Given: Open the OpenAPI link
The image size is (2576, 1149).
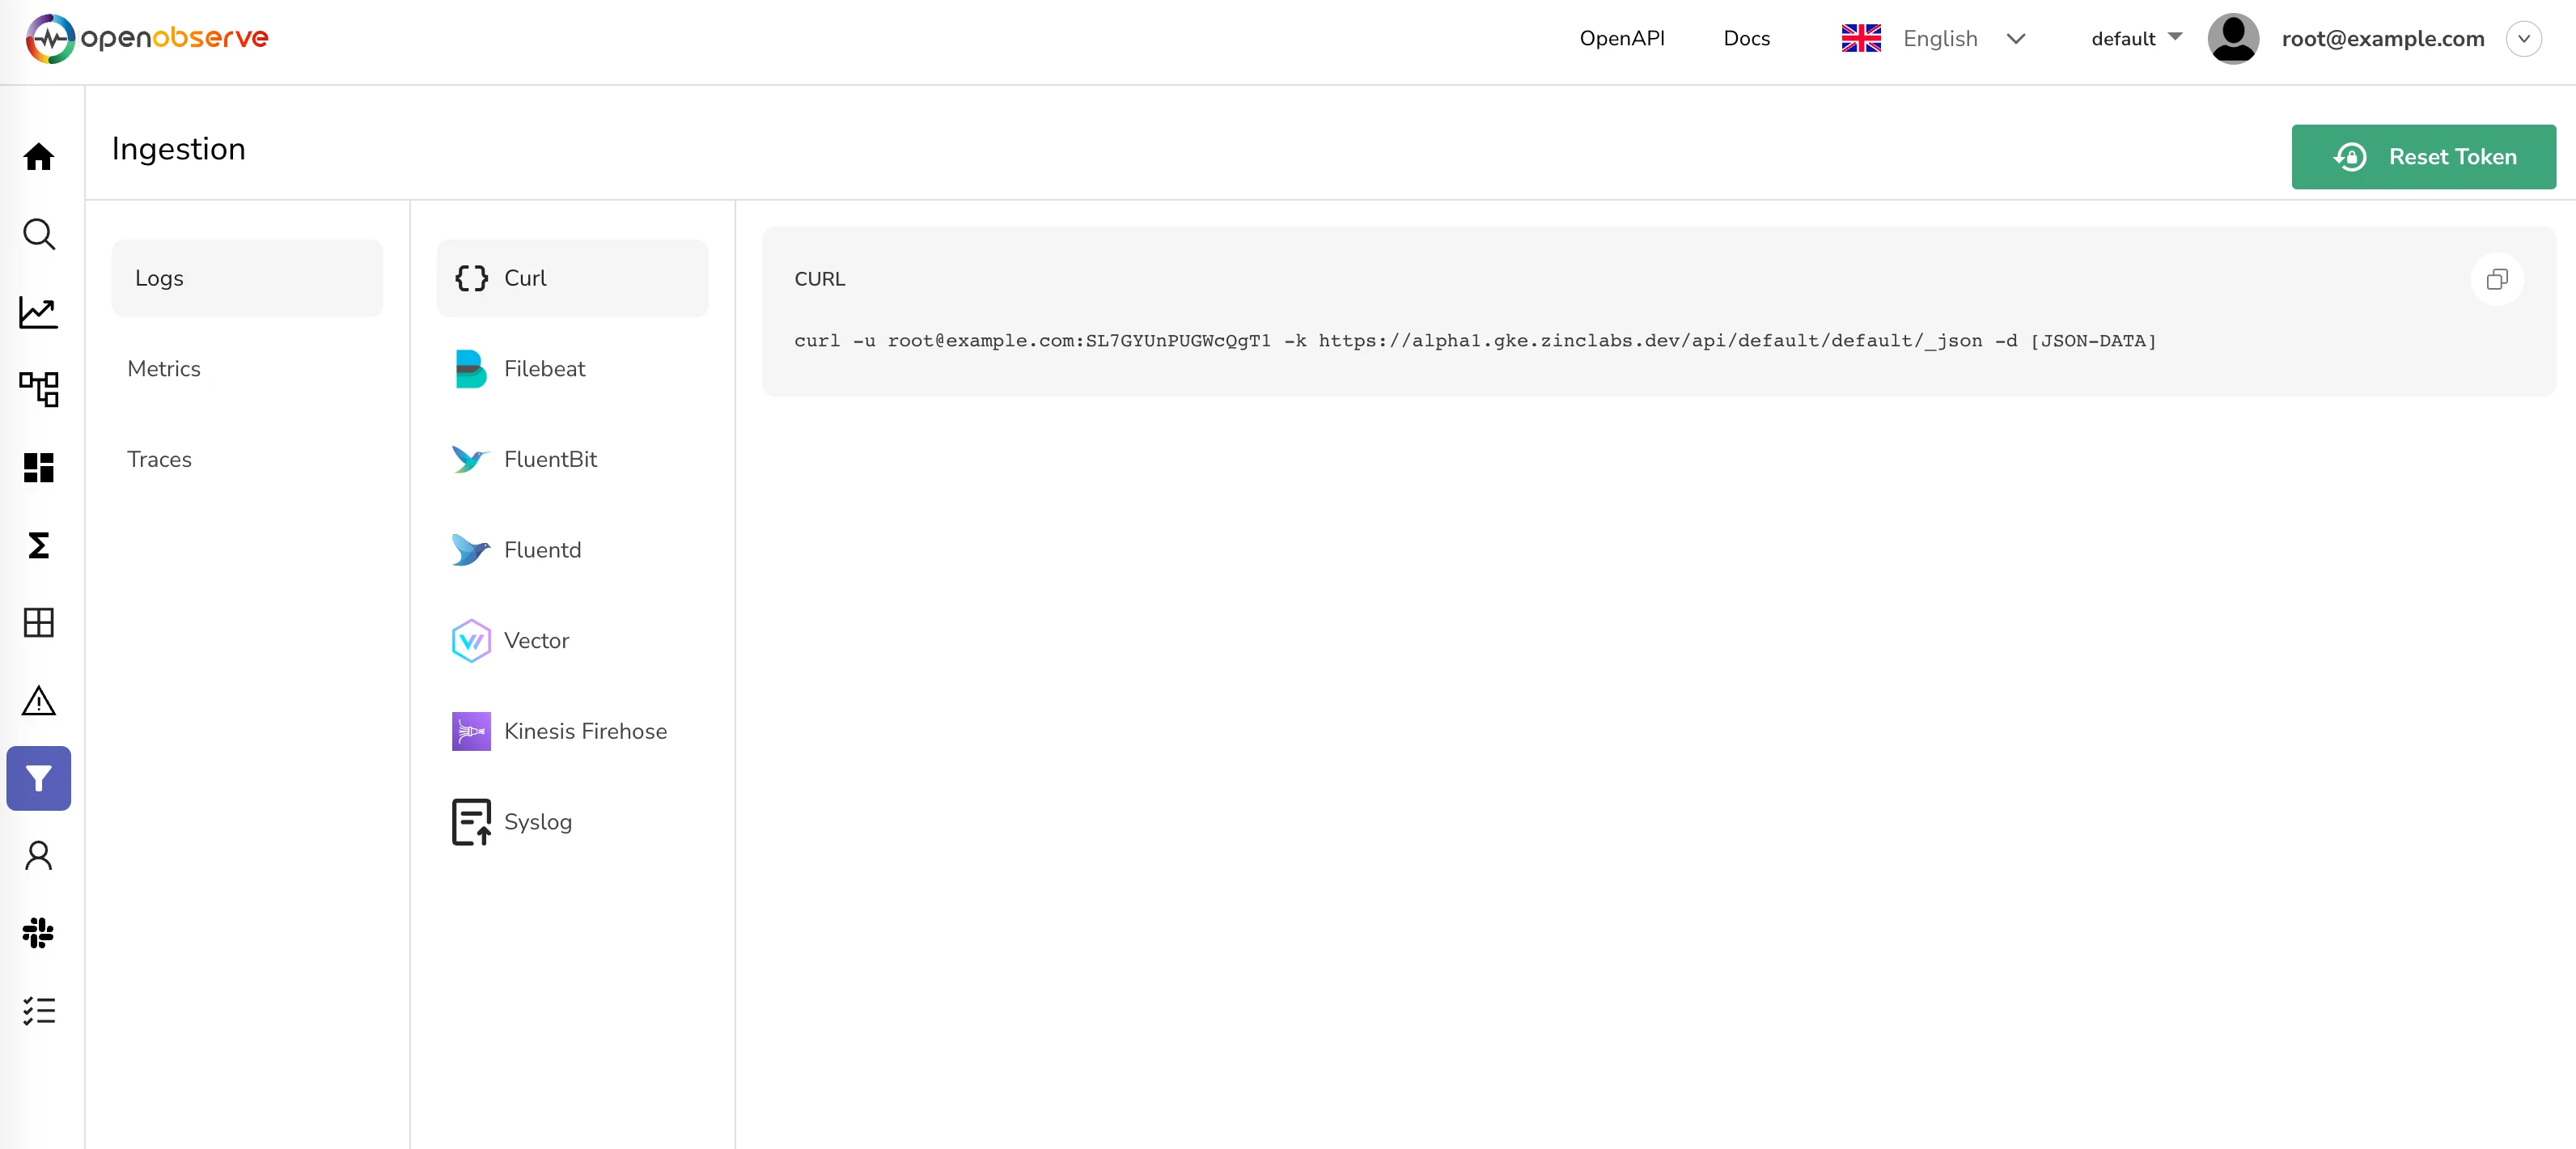Looking at the screenshot, I should point(1621,39).
